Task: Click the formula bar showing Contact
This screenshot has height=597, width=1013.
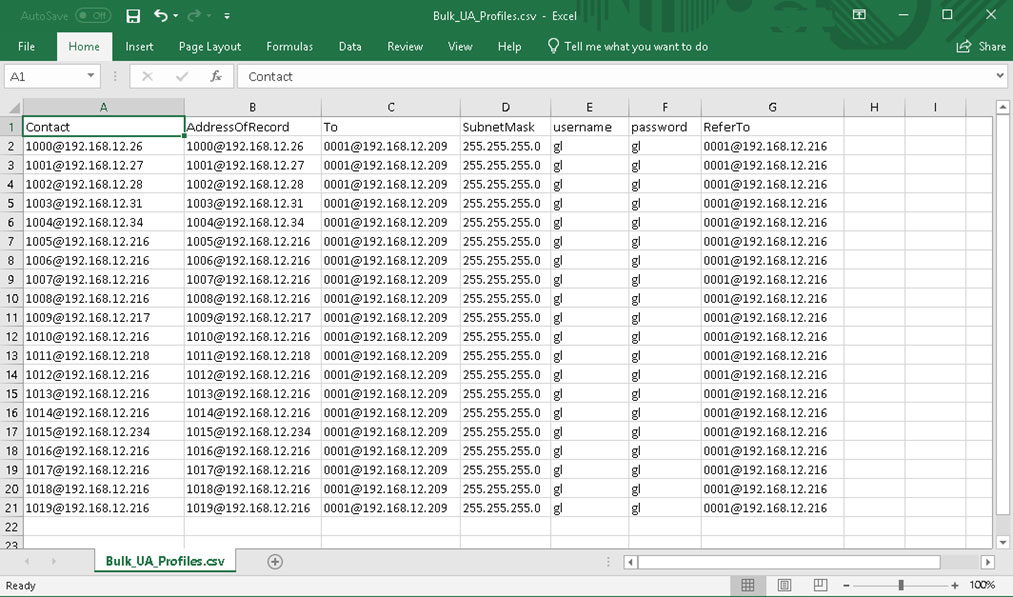Action: pos(614,77)
